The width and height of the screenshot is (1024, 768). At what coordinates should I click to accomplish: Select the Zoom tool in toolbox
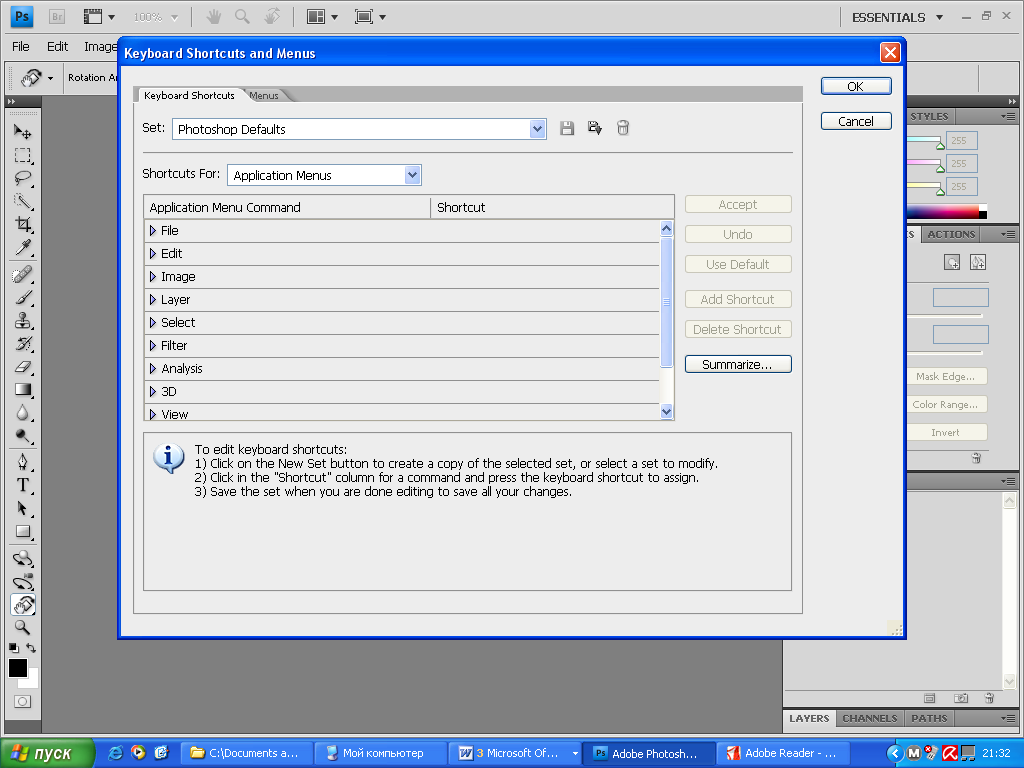23,628
